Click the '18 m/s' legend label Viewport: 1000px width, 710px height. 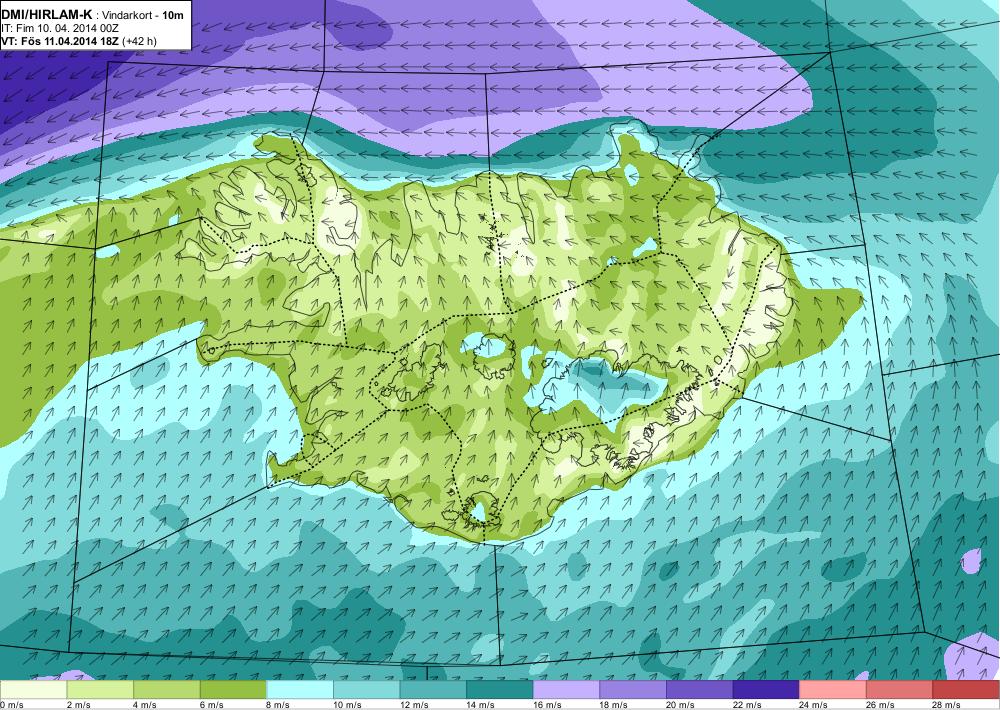pyautogui.click(x=614, y=705)
